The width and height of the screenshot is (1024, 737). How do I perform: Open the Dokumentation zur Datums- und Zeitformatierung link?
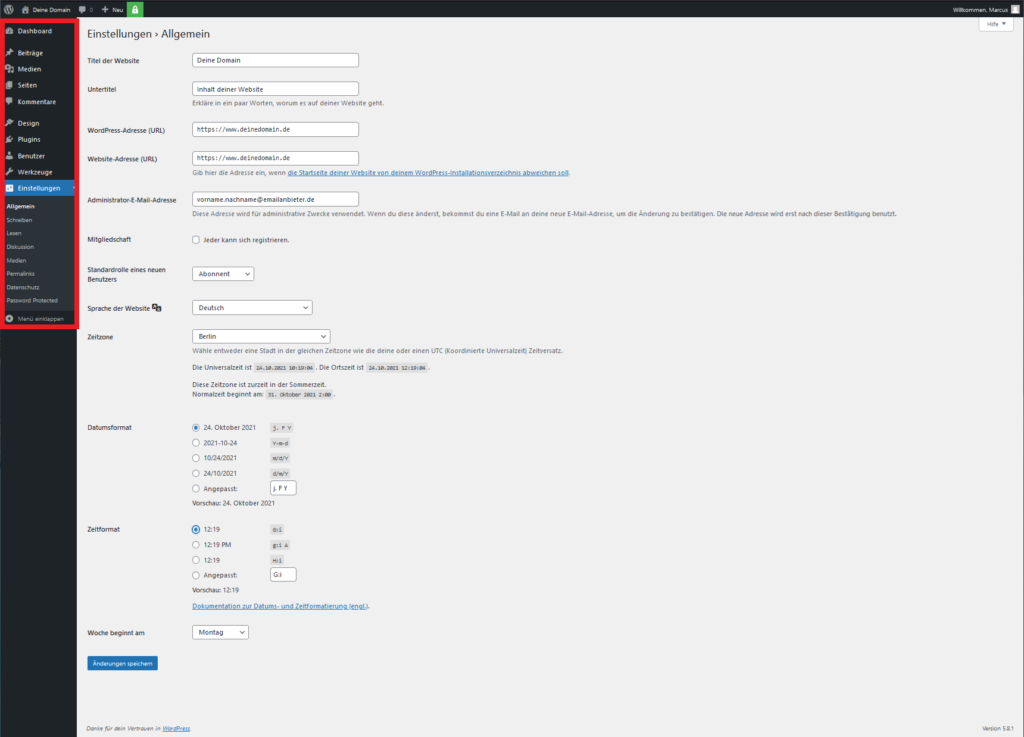point(280,606)
